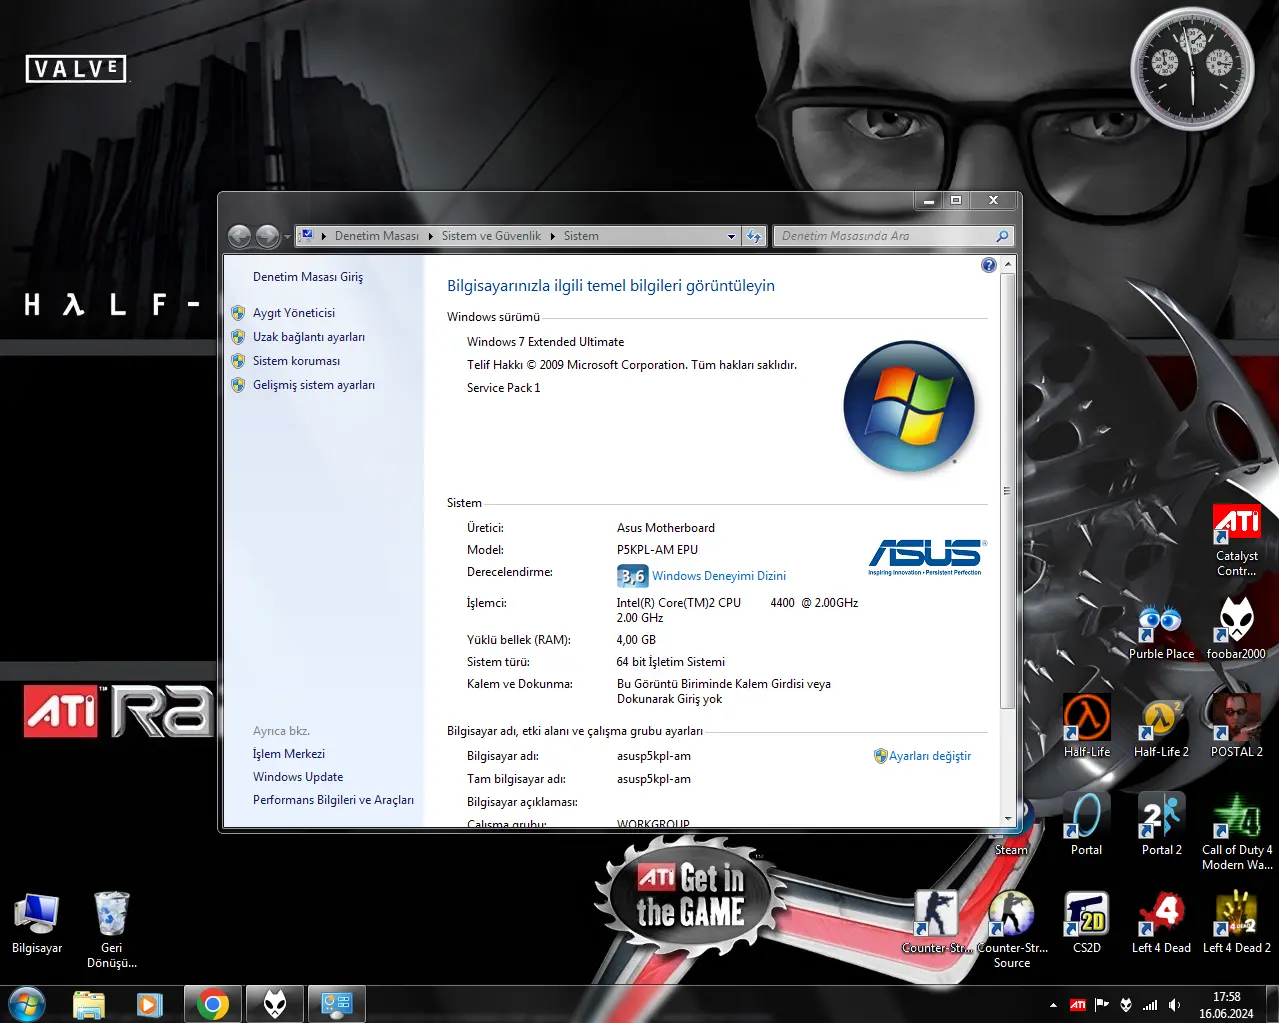Open Sistem koruması settings
The height and width of the screenshot is (1023, 1279).
296,361
